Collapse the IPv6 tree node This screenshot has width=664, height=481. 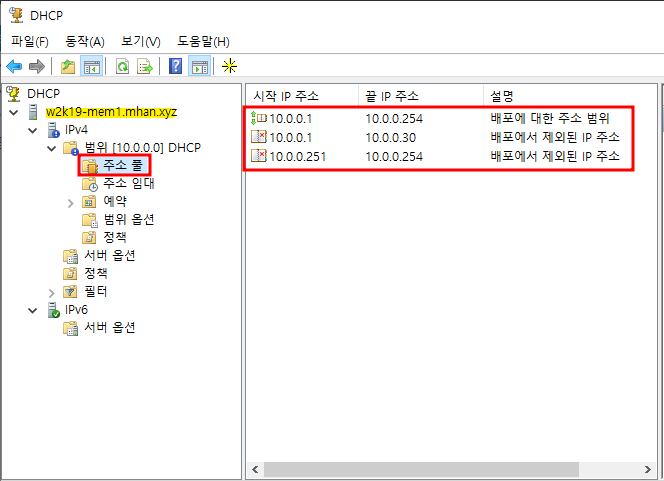[x=33, y=311]
